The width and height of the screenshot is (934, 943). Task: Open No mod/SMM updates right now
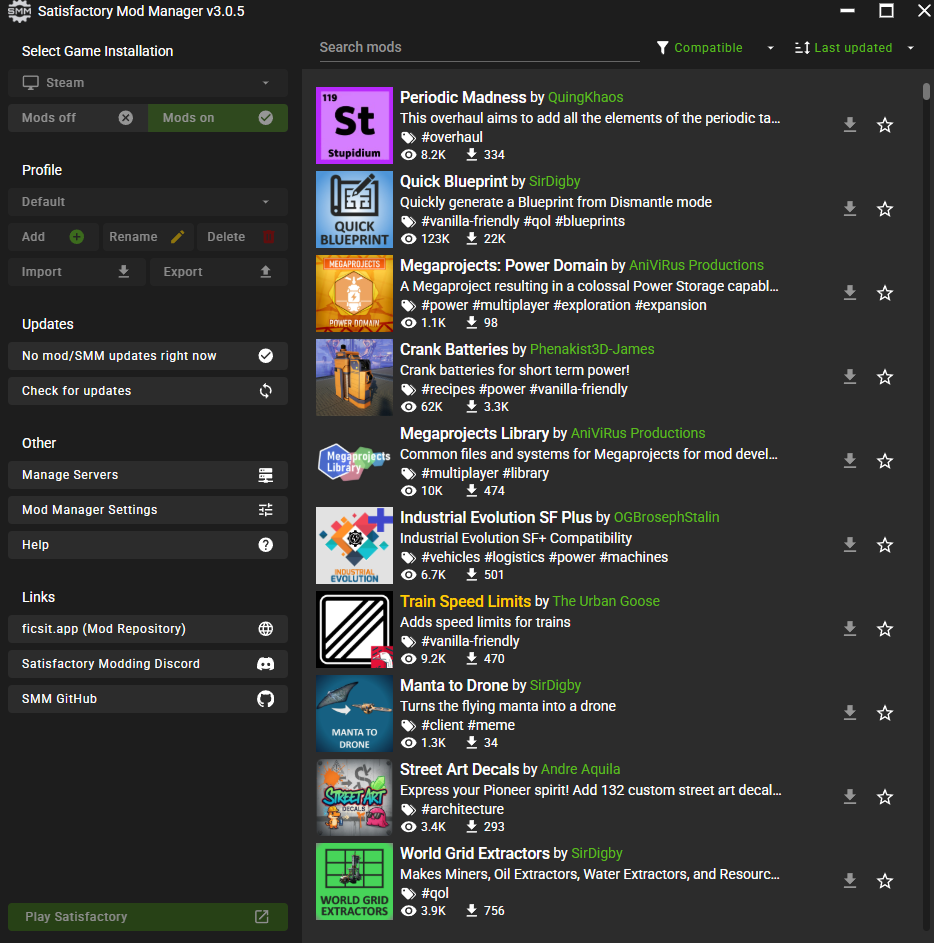(x=148, y=356)
